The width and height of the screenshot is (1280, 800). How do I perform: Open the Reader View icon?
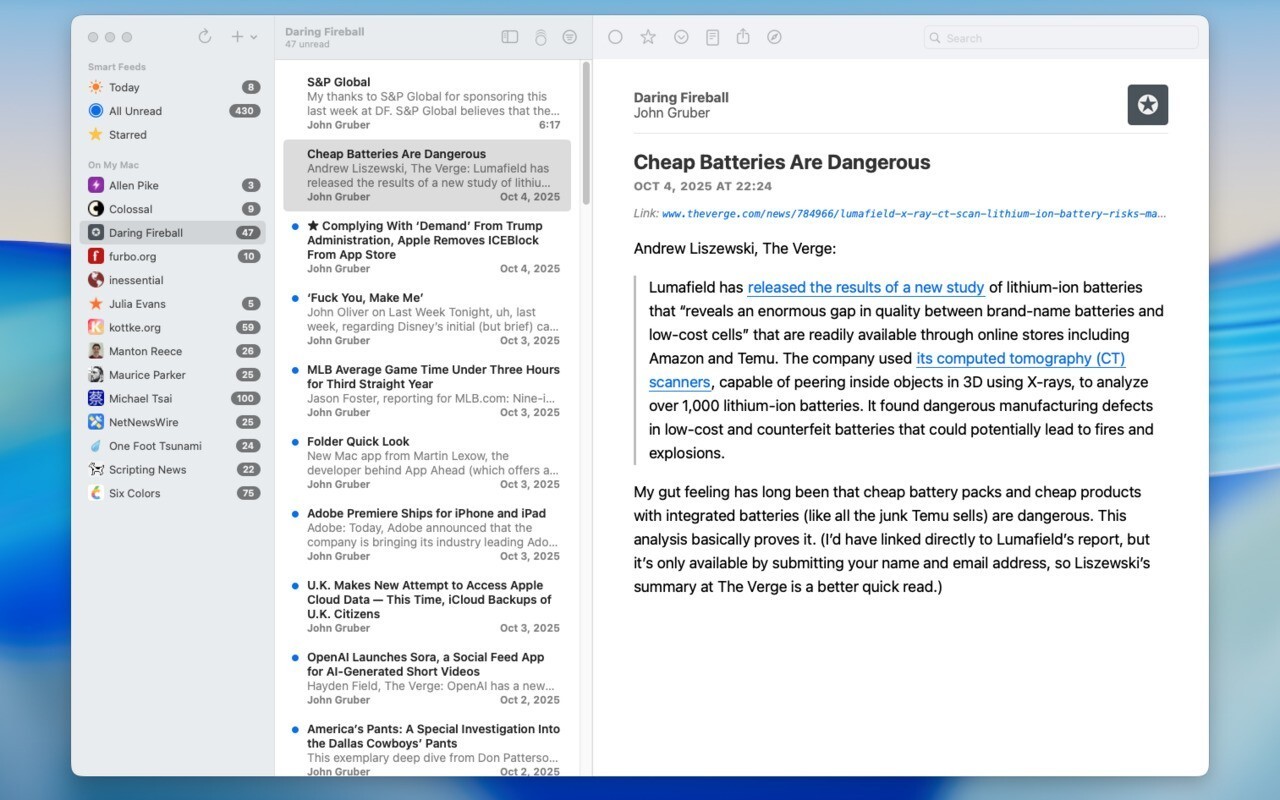pyautogui.click(x=712, y=37)
